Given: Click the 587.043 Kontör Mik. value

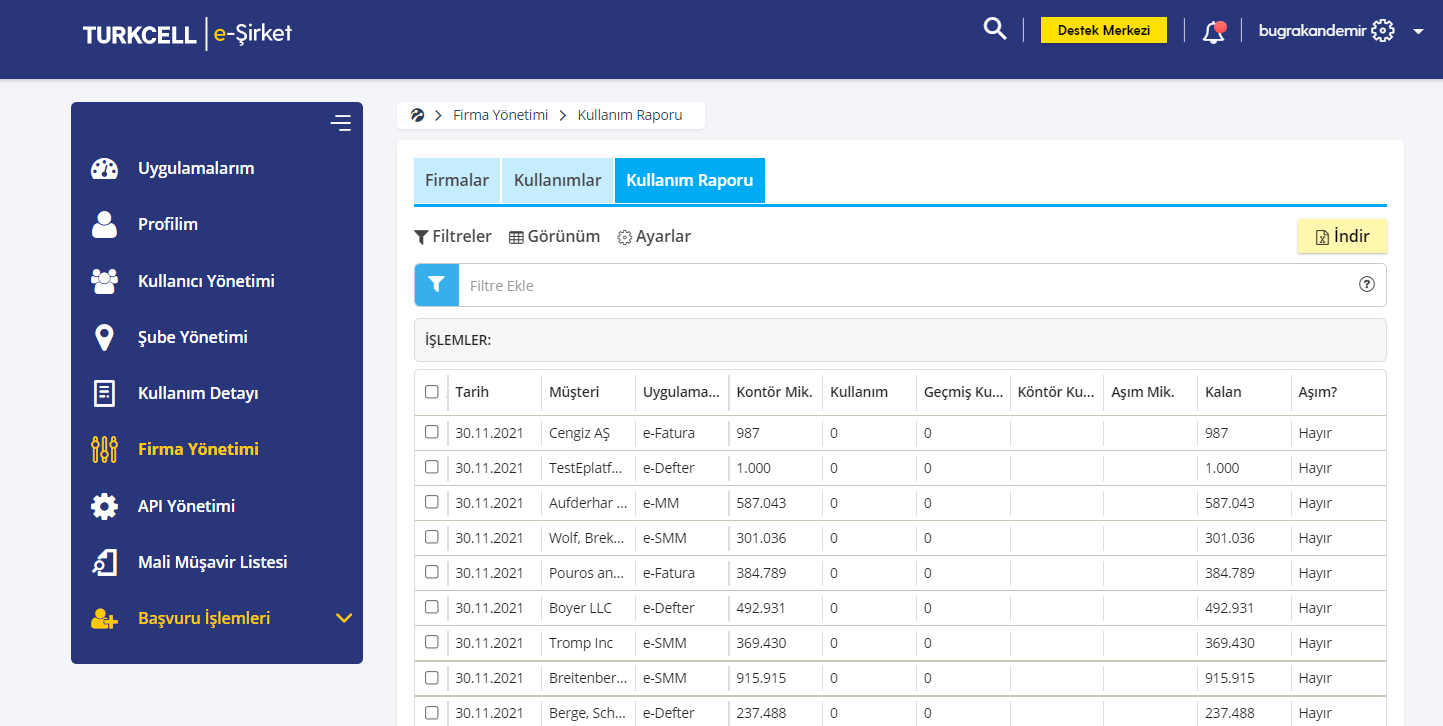Looking at the screenshot, I should pos(761,503).
